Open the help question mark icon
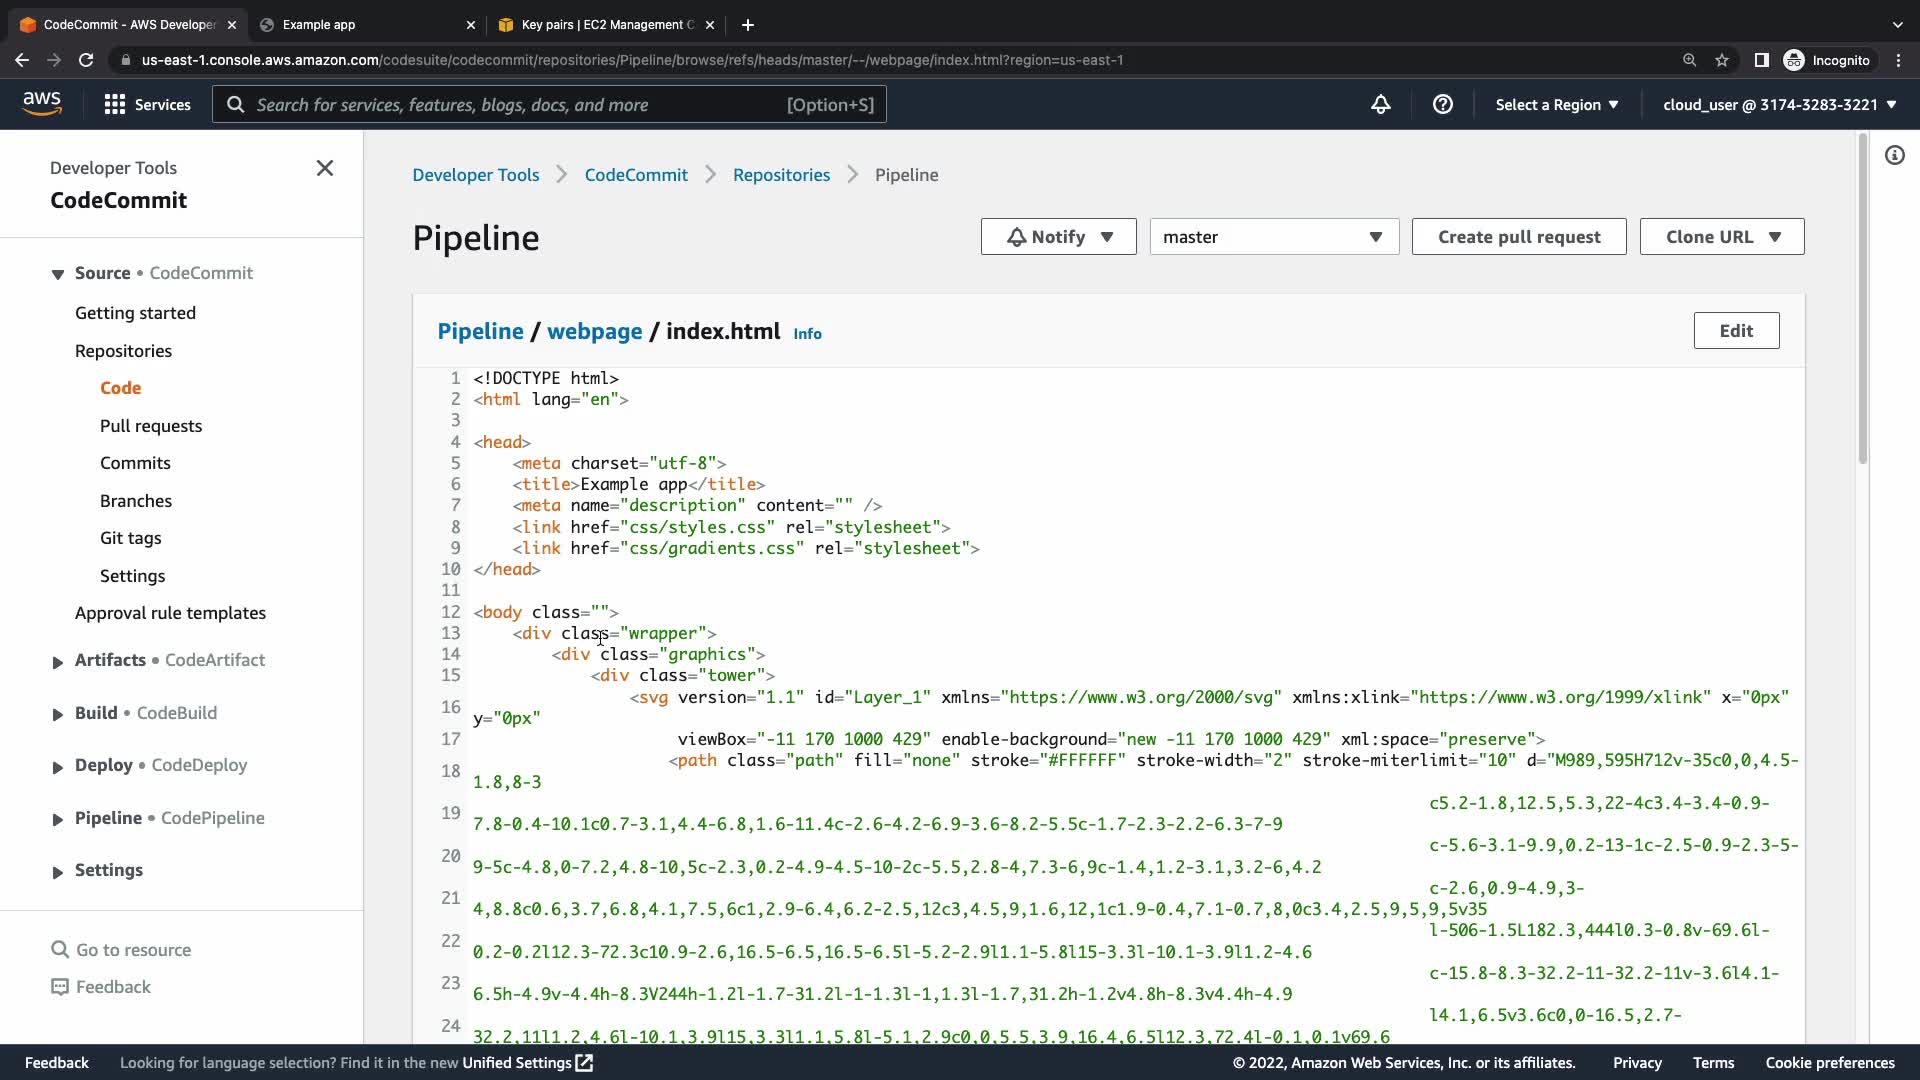The width and height of the screenshot is (1920, 1080). 1442,104
